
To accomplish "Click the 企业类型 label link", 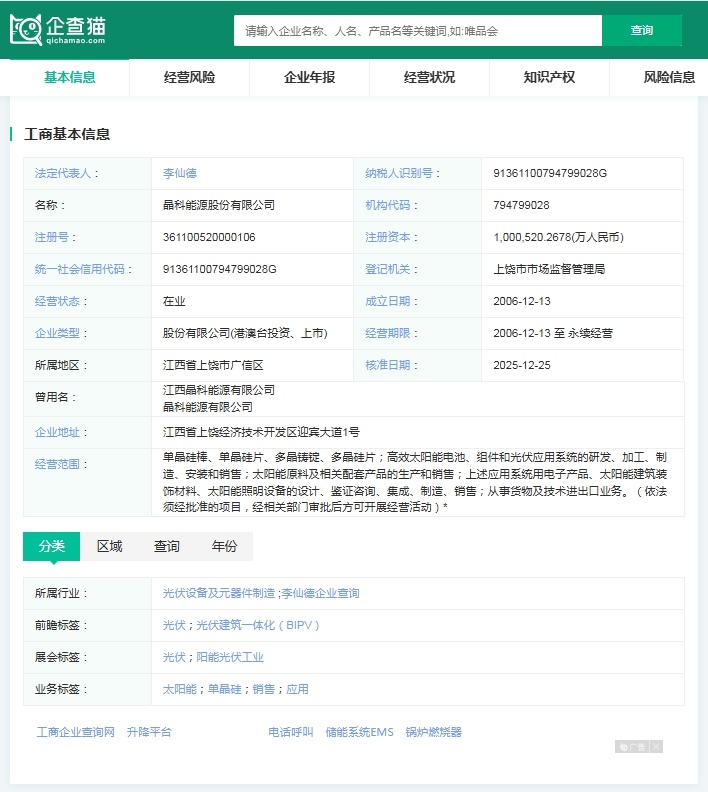I will pyautogui.click(x=57, y=333).
